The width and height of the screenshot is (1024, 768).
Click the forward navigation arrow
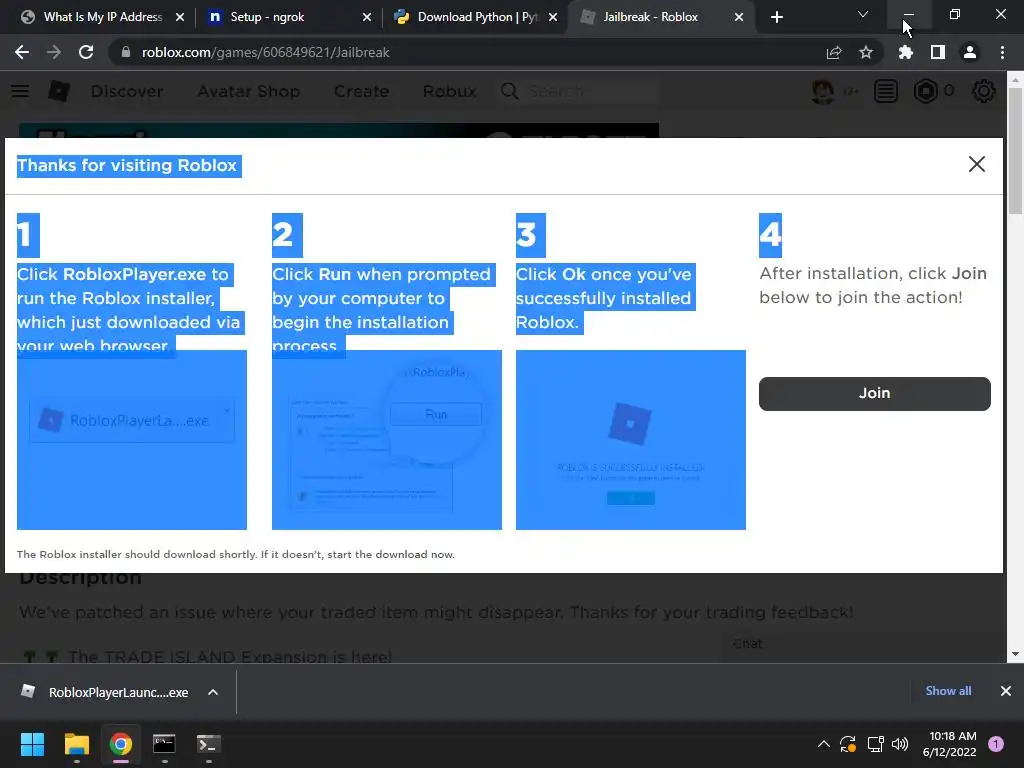pyautogui.click(x=54, y=52)
